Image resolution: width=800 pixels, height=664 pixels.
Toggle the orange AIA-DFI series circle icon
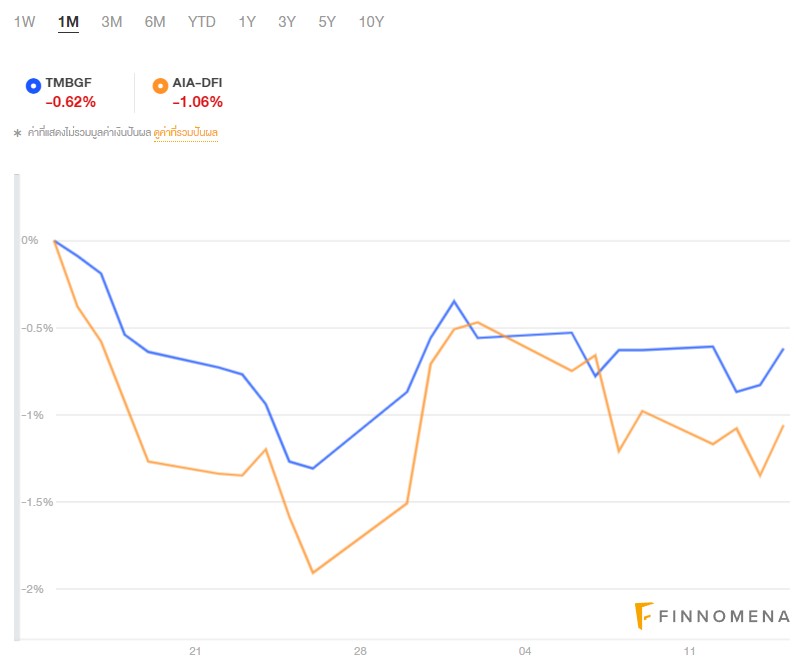(160, 86)
